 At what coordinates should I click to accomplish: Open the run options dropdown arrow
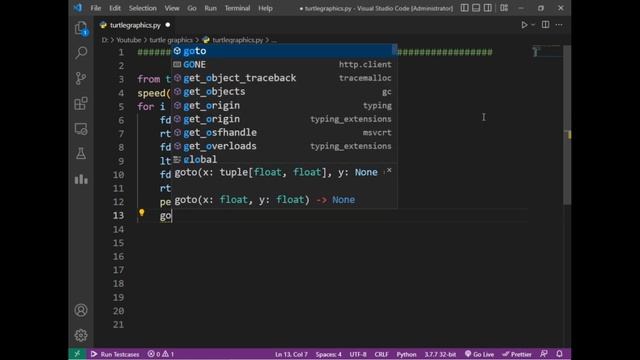tap(533, 25)
